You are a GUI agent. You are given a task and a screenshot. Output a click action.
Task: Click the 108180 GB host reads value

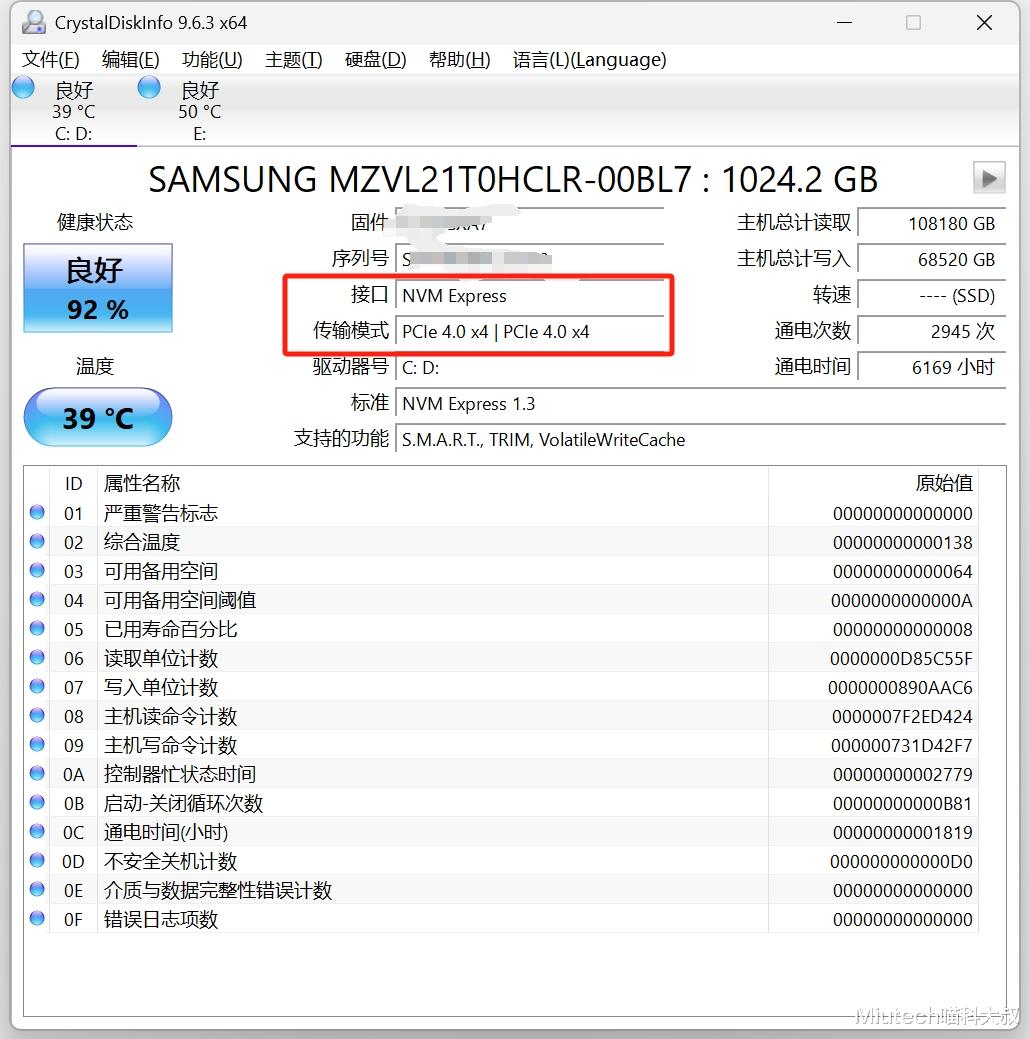[x=932, y=223]
